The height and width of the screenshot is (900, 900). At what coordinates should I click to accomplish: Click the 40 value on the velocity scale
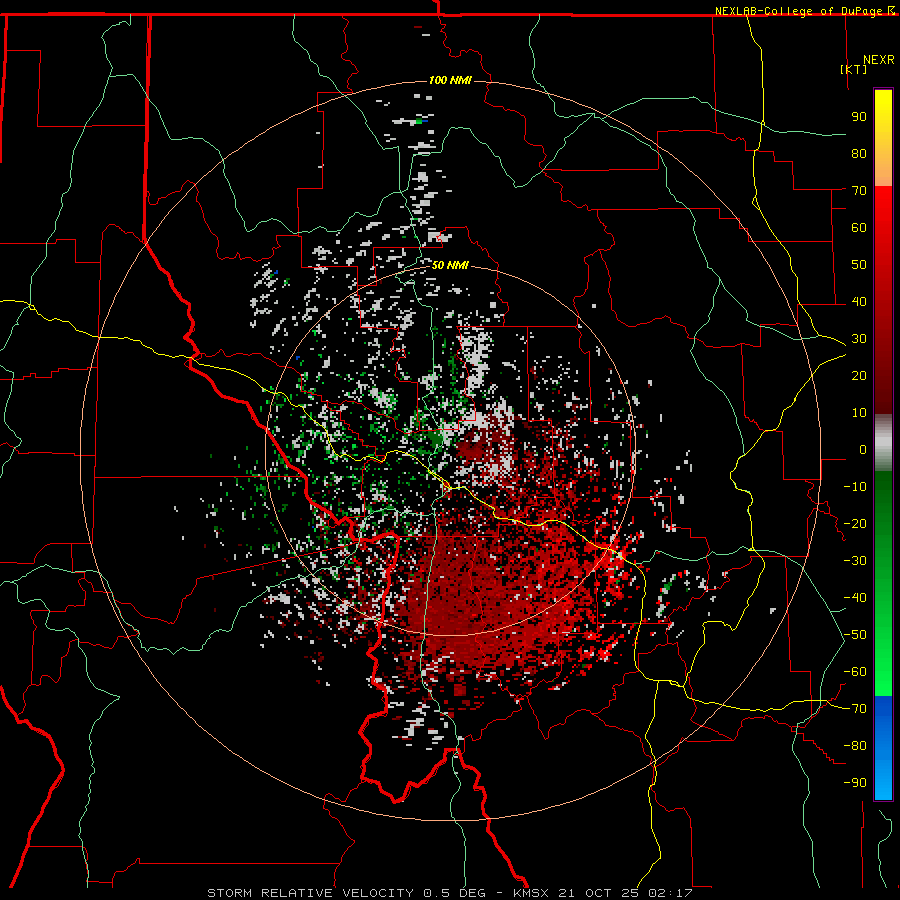click(859, 301)
